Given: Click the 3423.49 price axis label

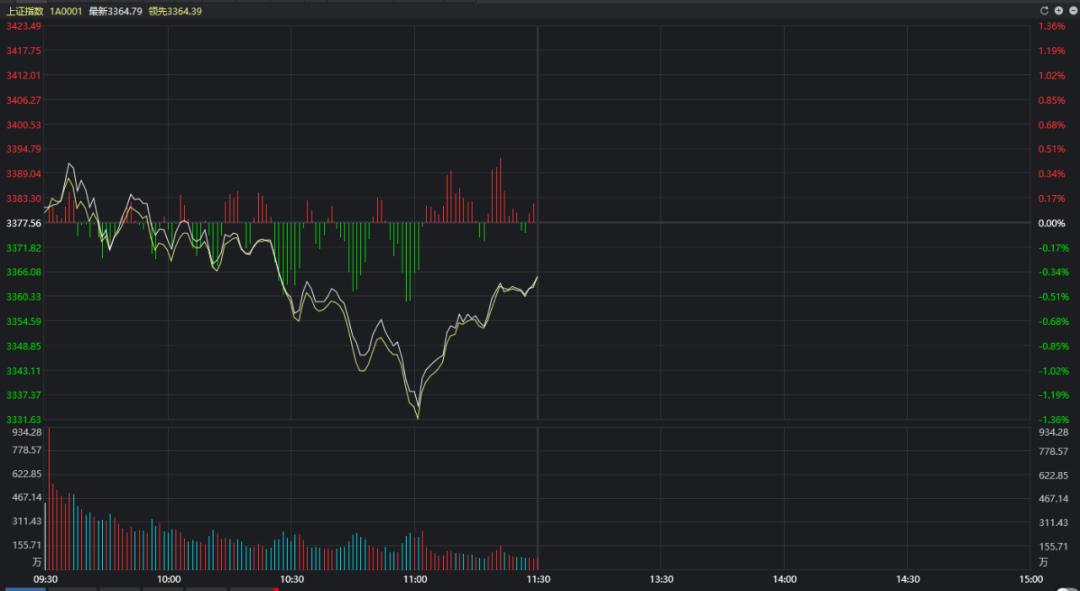Looking at the screenshot, I should click(x=23, y=26).
